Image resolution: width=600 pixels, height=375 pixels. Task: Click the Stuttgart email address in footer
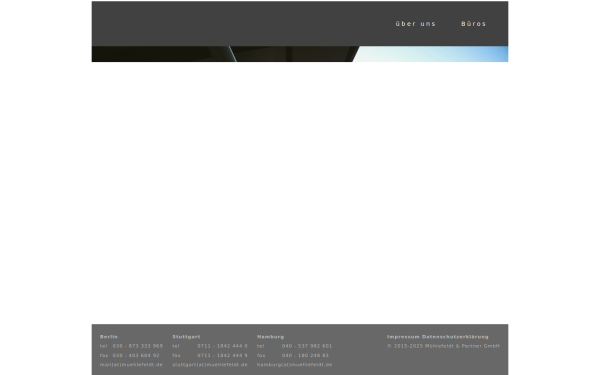(x=210, y=365)
